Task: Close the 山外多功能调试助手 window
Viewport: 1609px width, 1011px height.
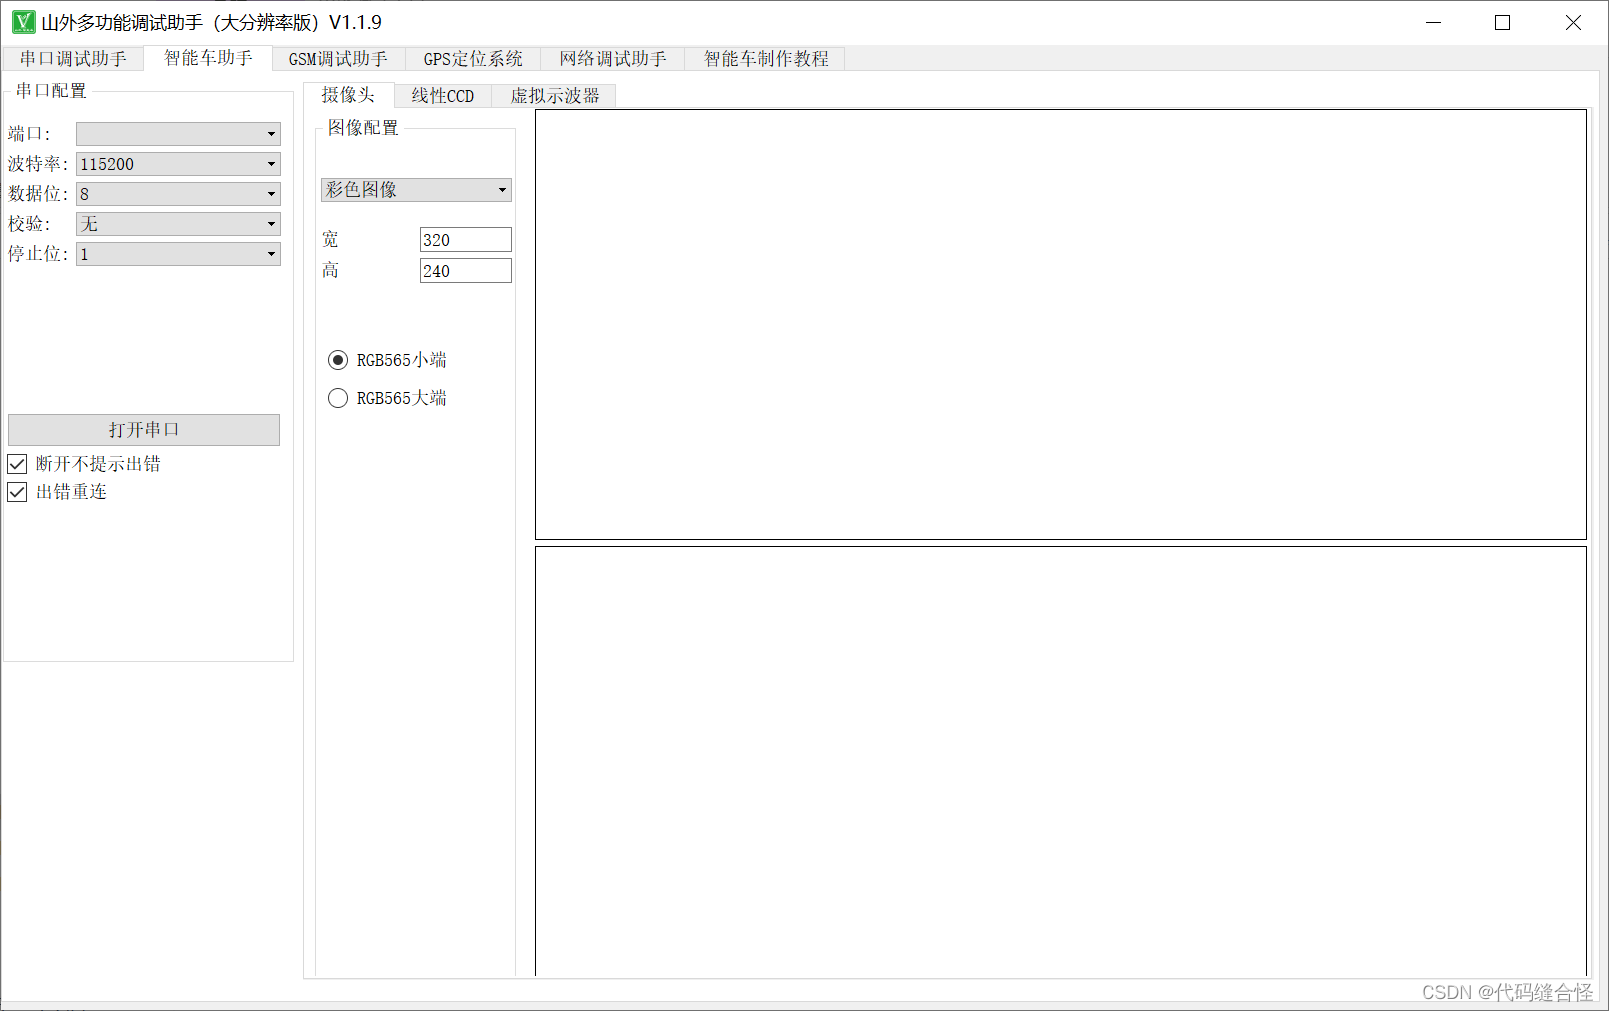Action: [x=1573, y=23]
